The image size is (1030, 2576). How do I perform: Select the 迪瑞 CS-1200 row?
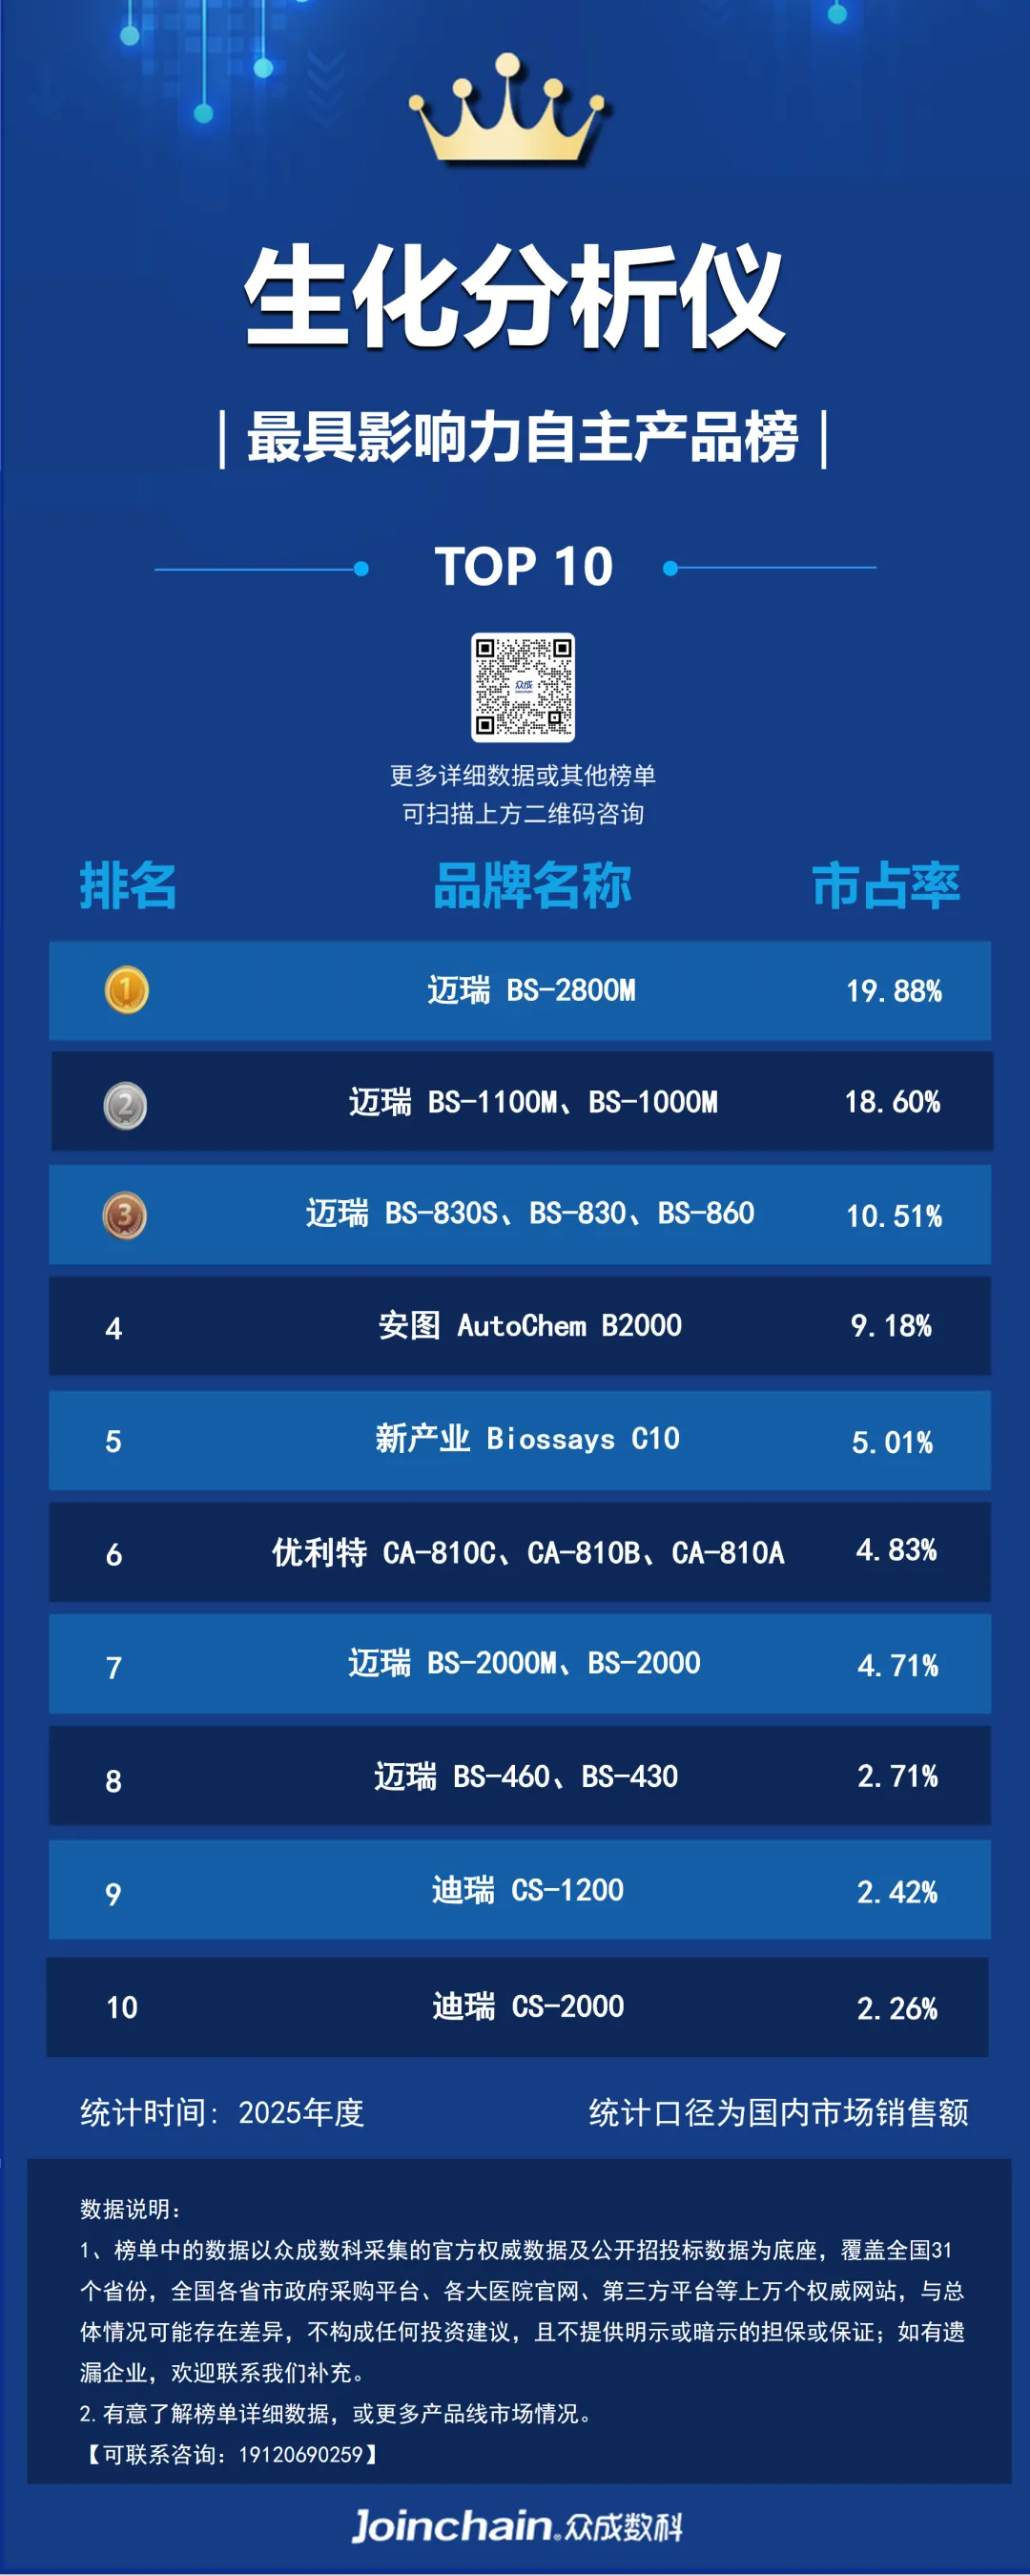coord(520,1889)
